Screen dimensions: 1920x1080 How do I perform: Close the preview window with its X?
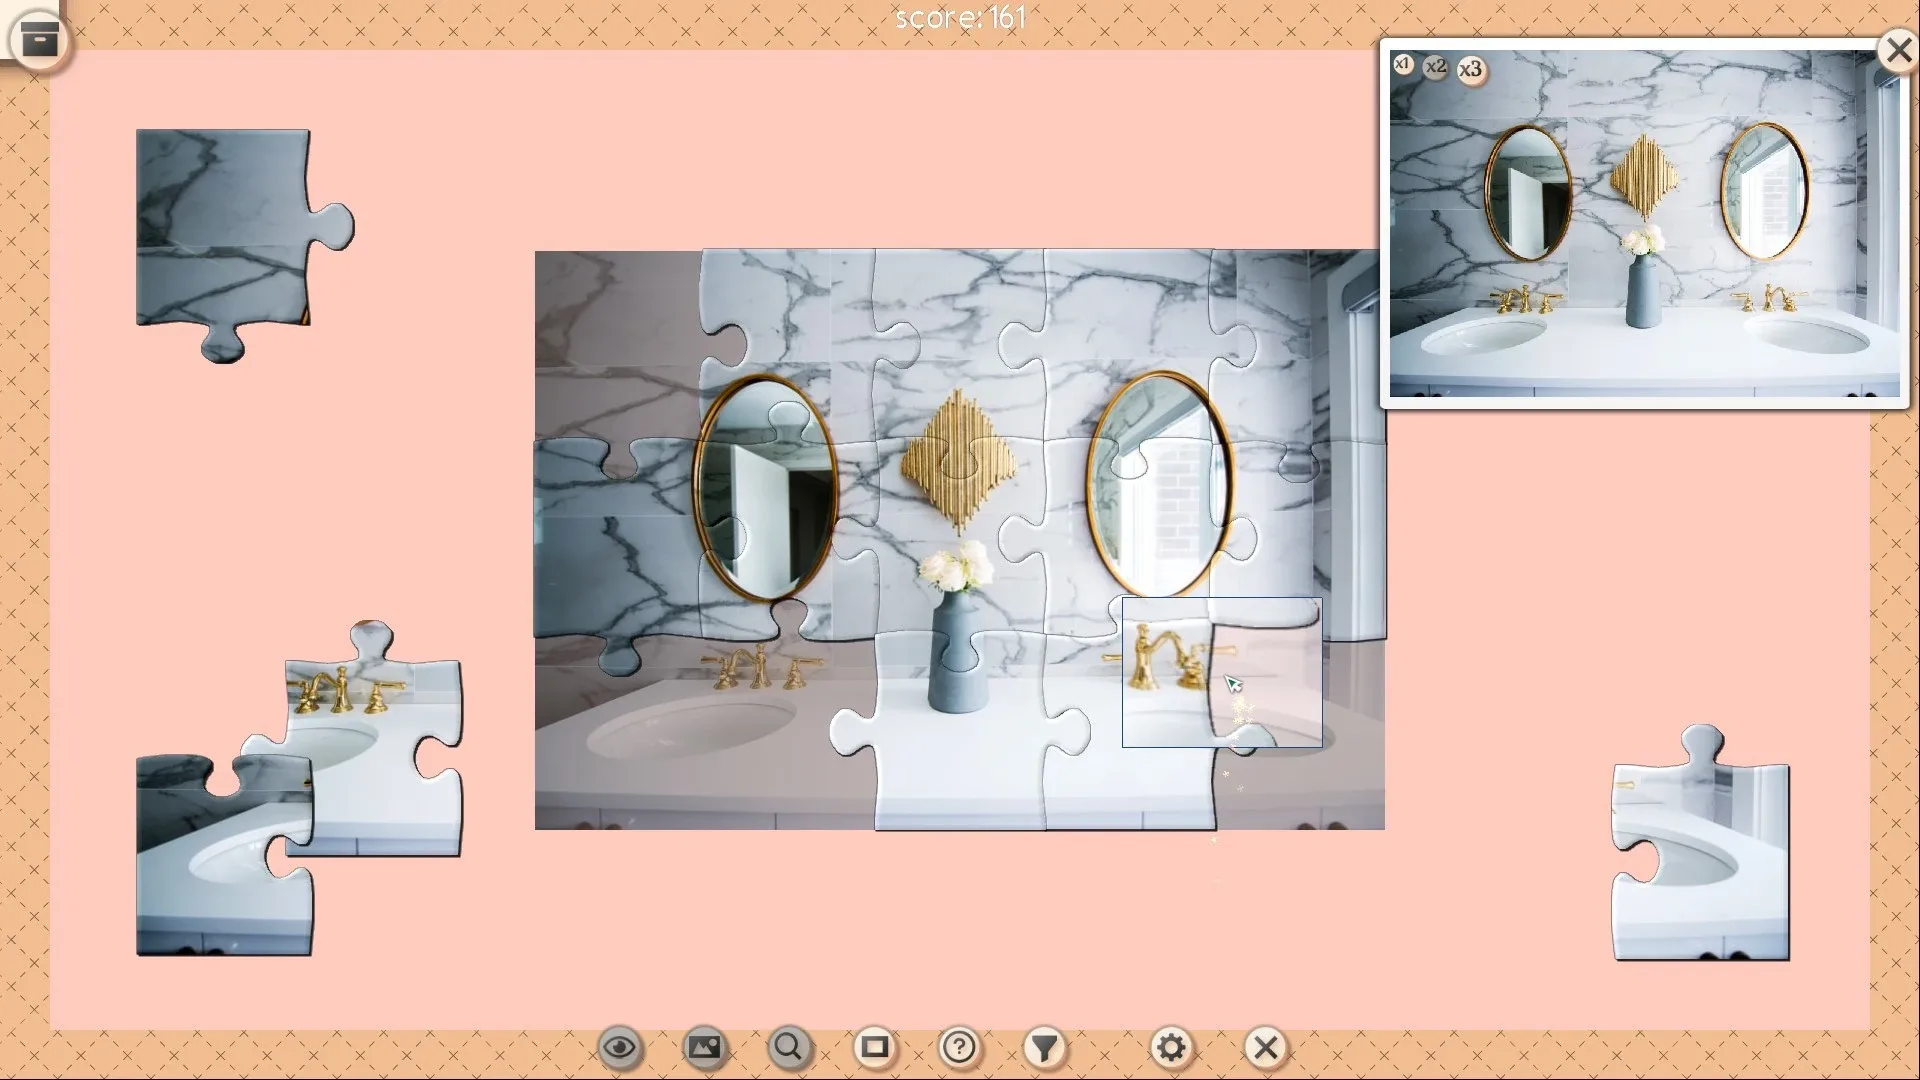pyautogui.click(x=1897, y=50)
